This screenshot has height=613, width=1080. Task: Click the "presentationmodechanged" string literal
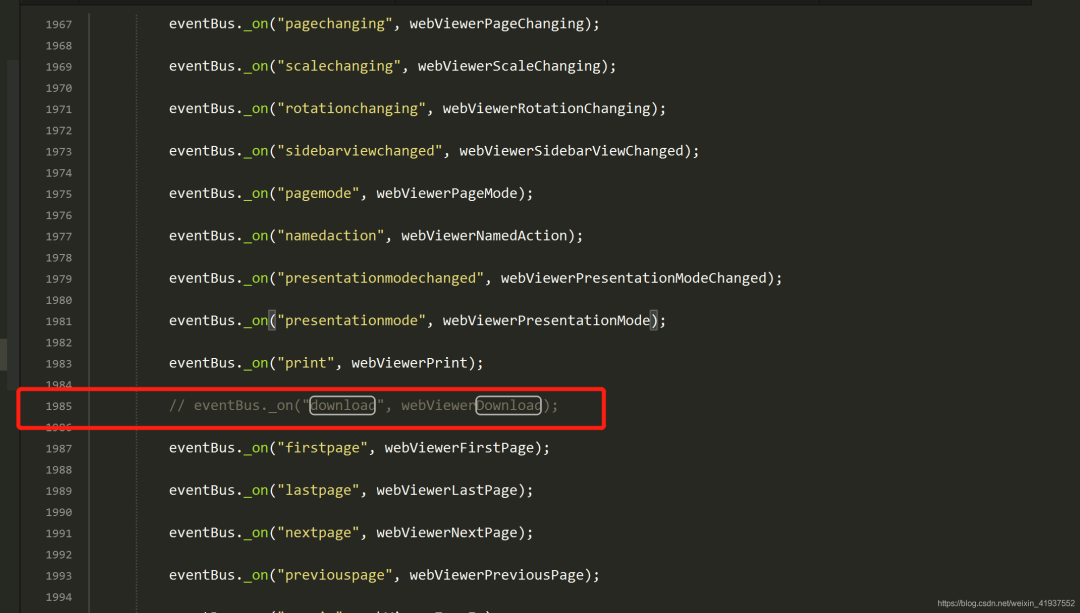pyautogui.click(x=380, y=278)
